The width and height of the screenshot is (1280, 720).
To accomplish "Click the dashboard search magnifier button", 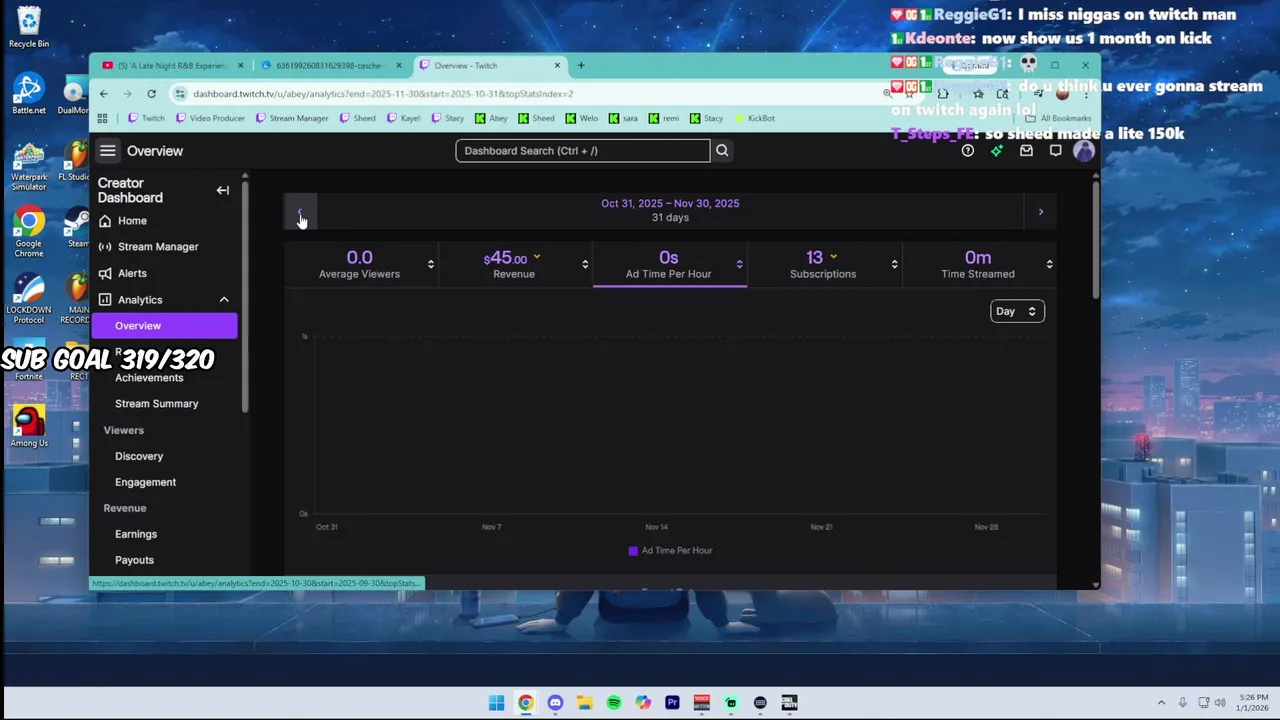I will (x=722, y=151).
